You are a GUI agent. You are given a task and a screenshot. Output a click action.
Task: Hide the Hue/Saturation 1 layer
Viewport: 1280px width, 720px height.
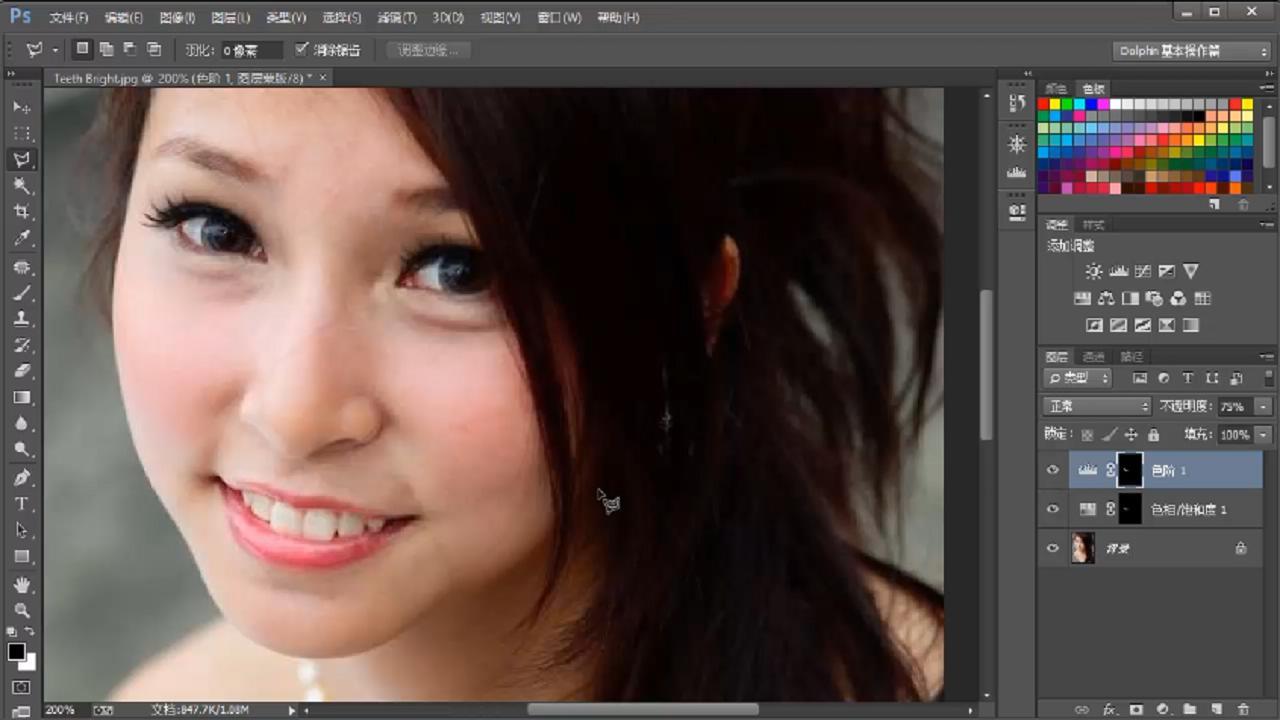(1052, 509)
